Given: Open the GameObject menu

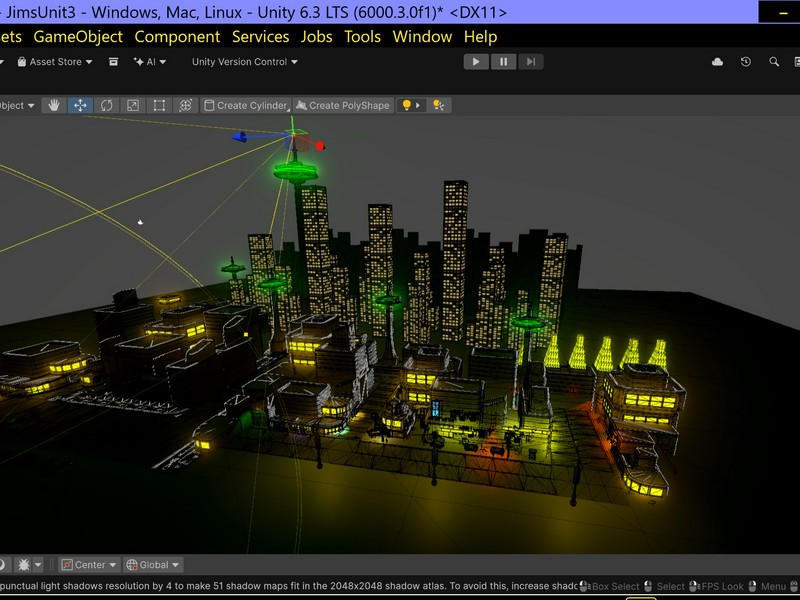Looking at the screenshot, I should tap(78, 36).
